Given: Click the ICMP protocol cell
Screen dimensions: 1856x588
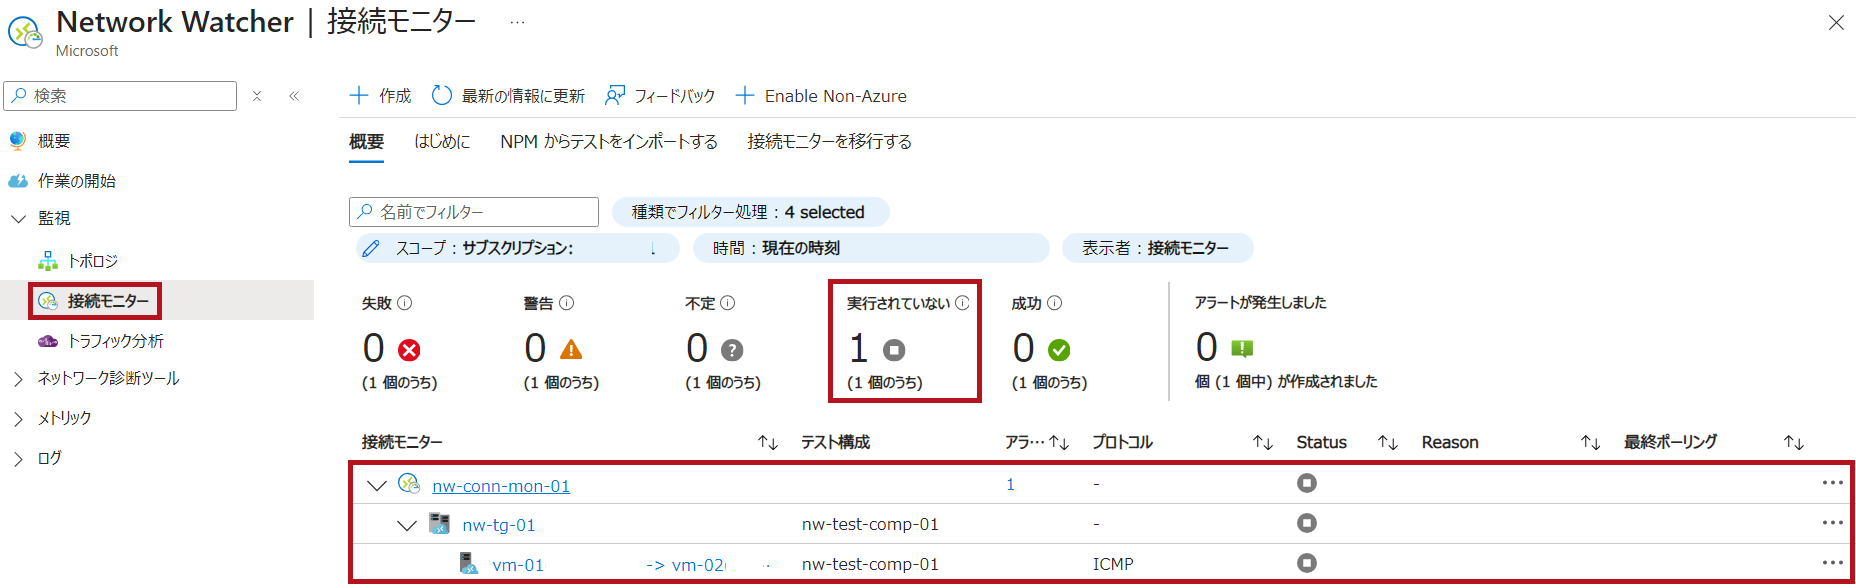Looking at the screenshot, I should 1113,564.
